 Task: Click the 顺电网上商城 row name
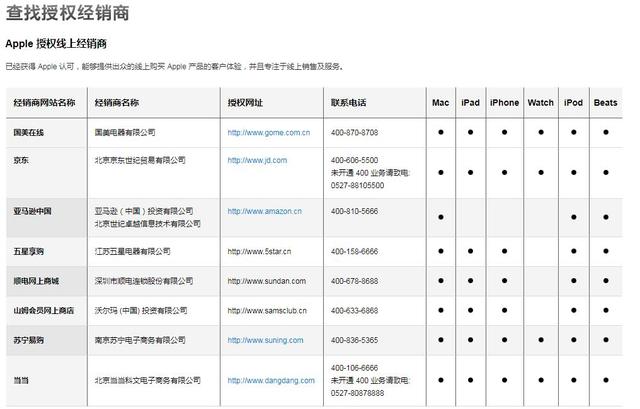(36, 281)
